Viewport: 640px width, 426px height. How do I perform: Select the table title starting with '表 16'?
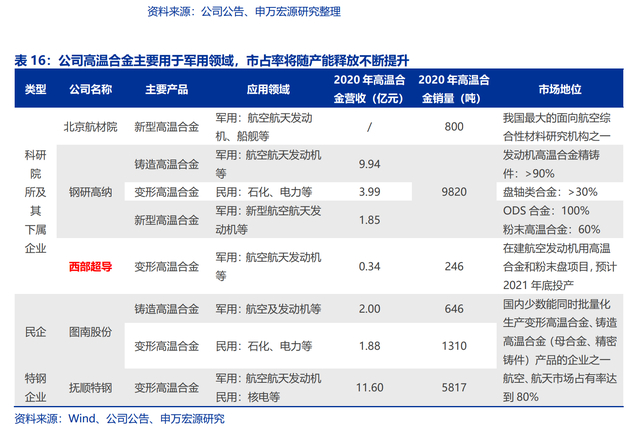pos(211,60)
